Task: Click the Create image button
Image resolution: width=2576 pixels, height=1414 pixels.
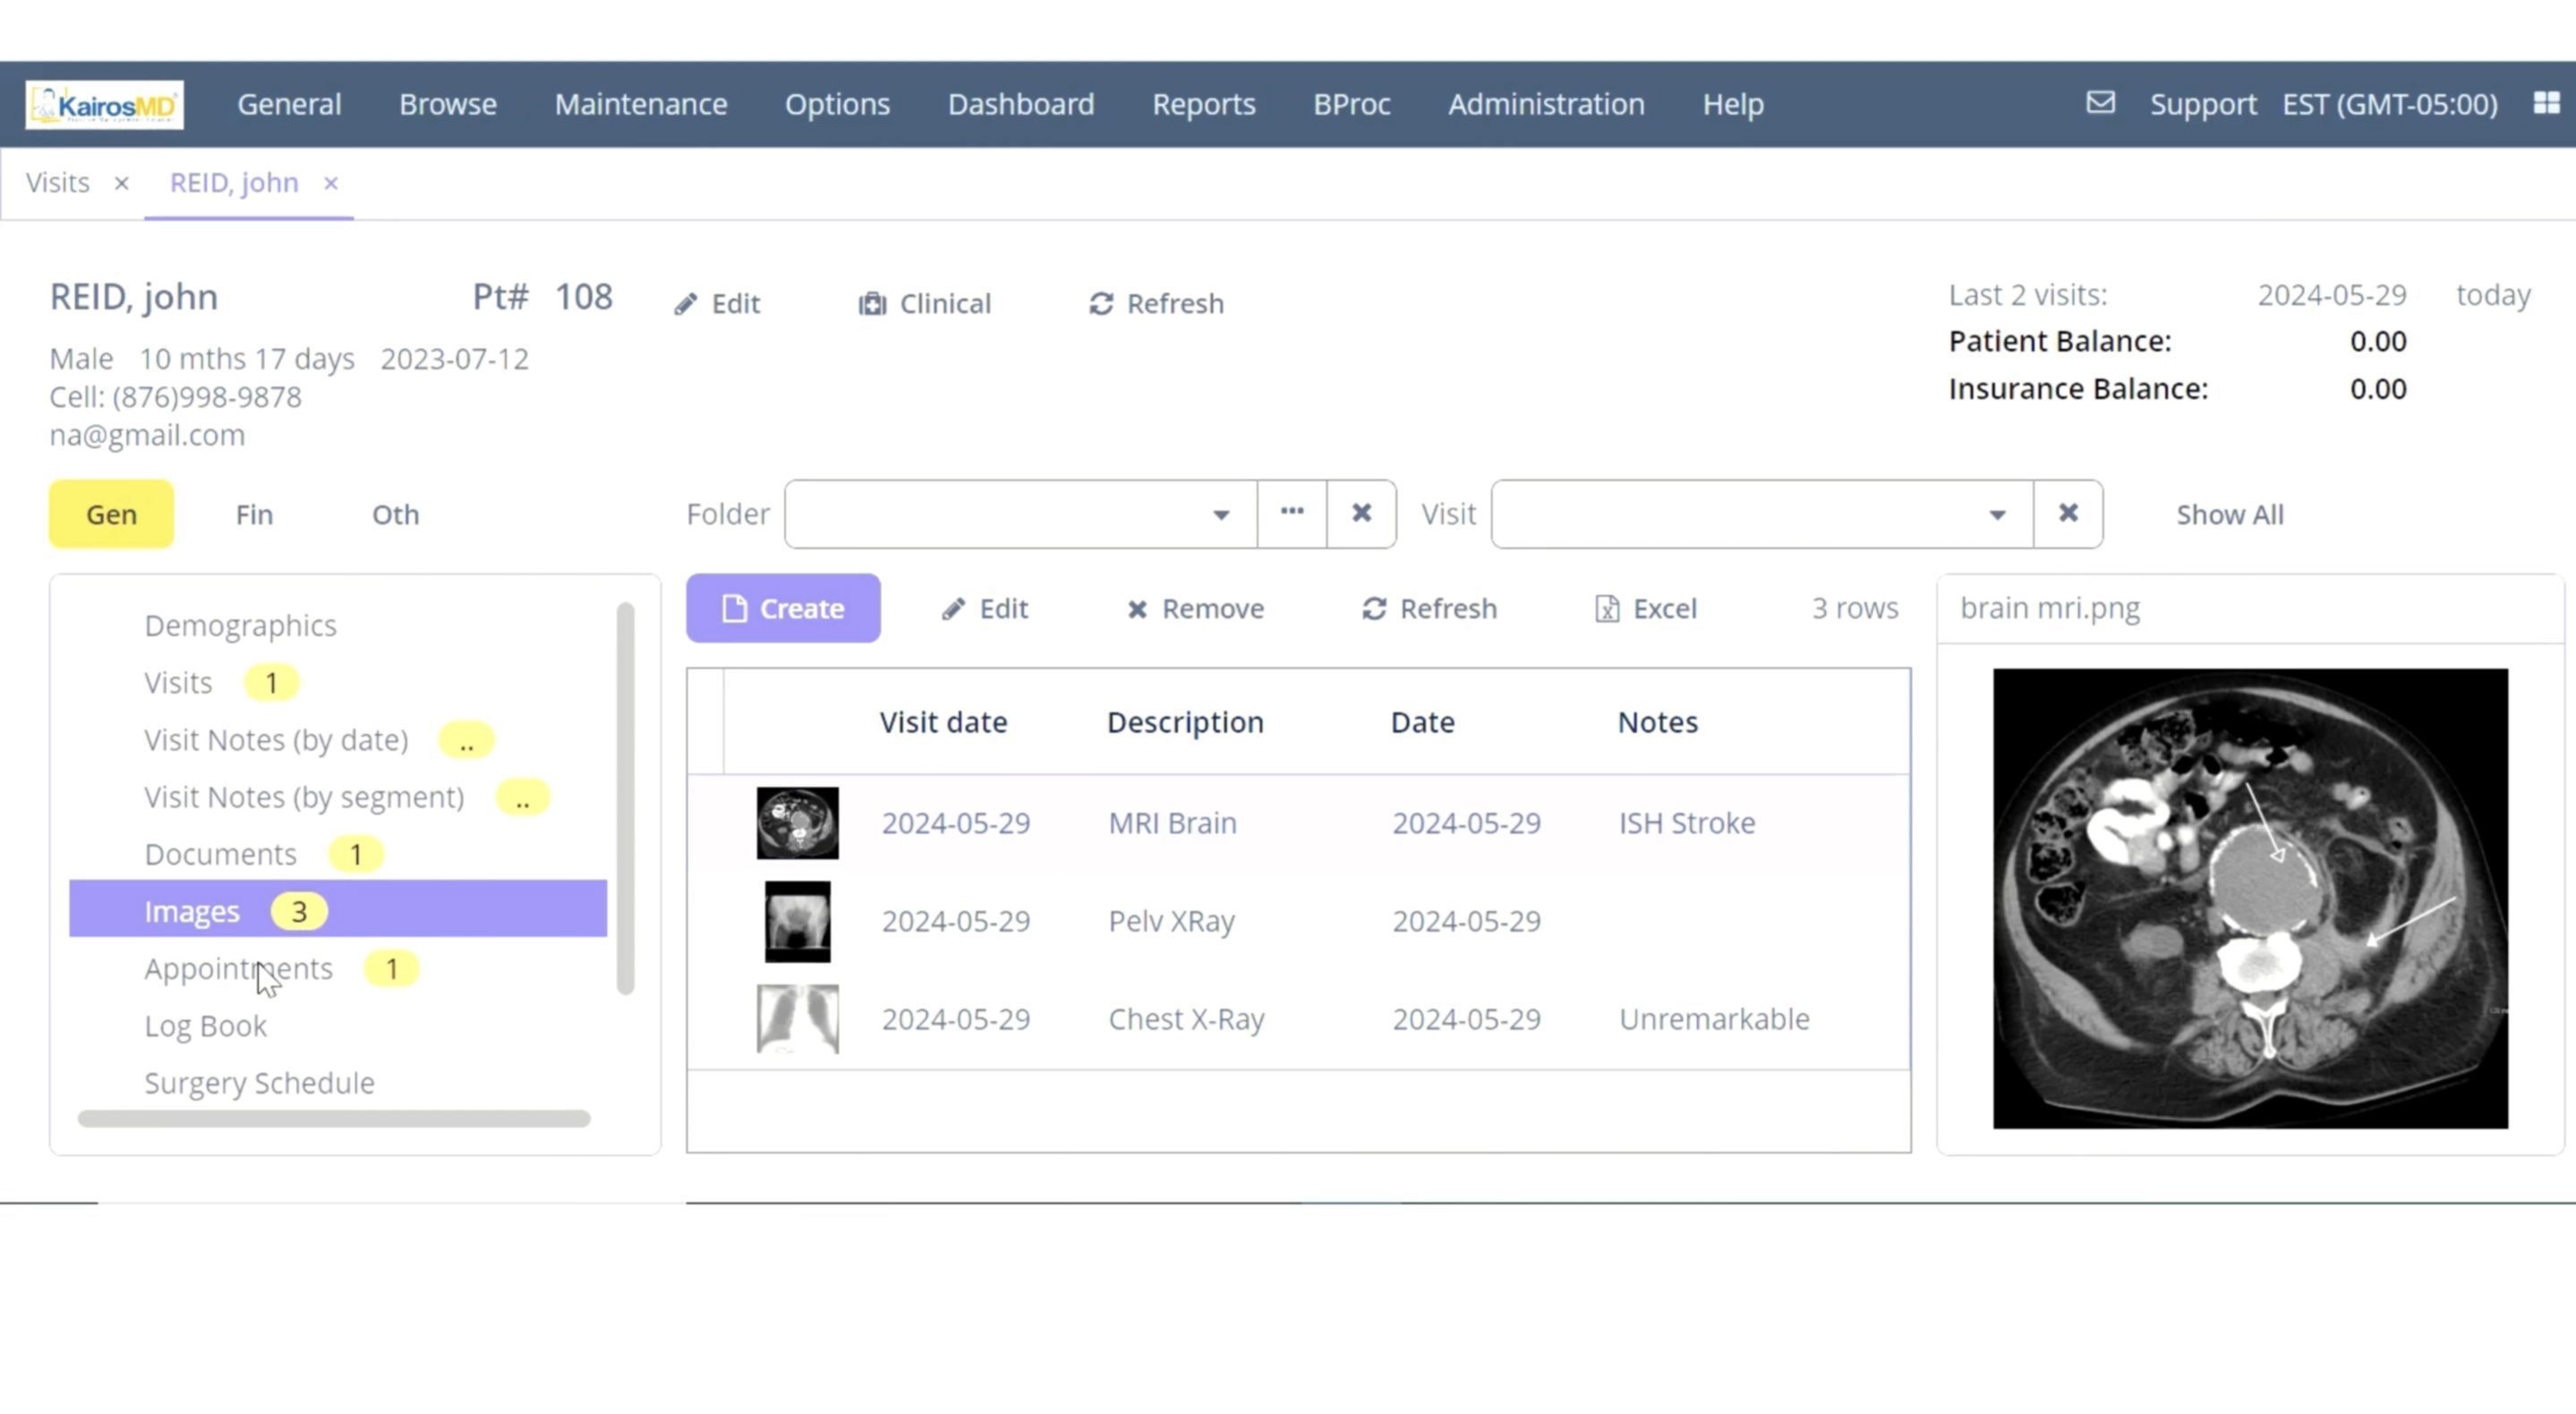Action: coord(783,608)
